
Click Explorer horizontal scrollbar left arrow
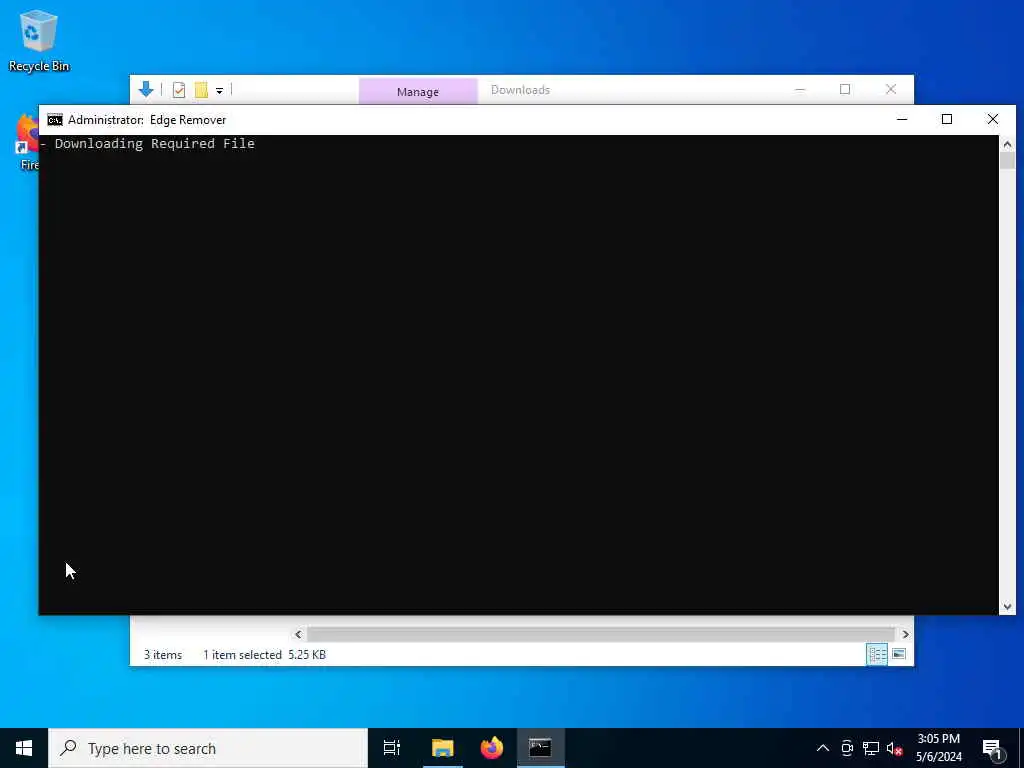tap(298, 634)
